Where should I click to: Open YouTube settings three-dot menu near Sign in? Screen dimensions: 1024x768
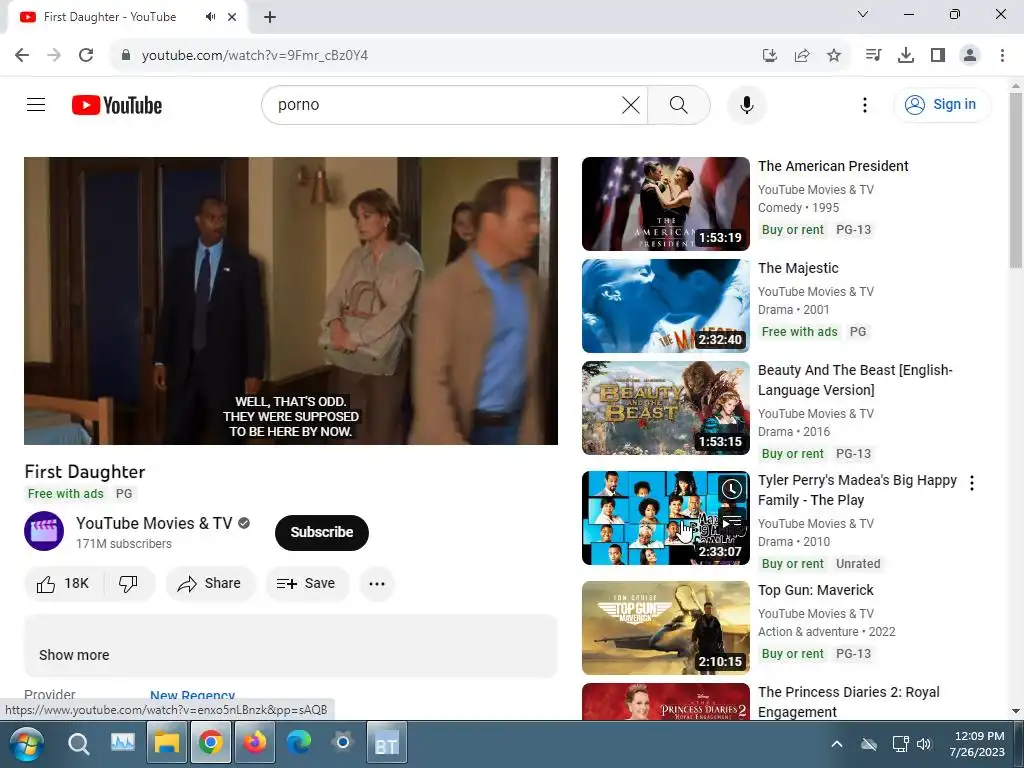pyautogui.click(x=865, y=104)
